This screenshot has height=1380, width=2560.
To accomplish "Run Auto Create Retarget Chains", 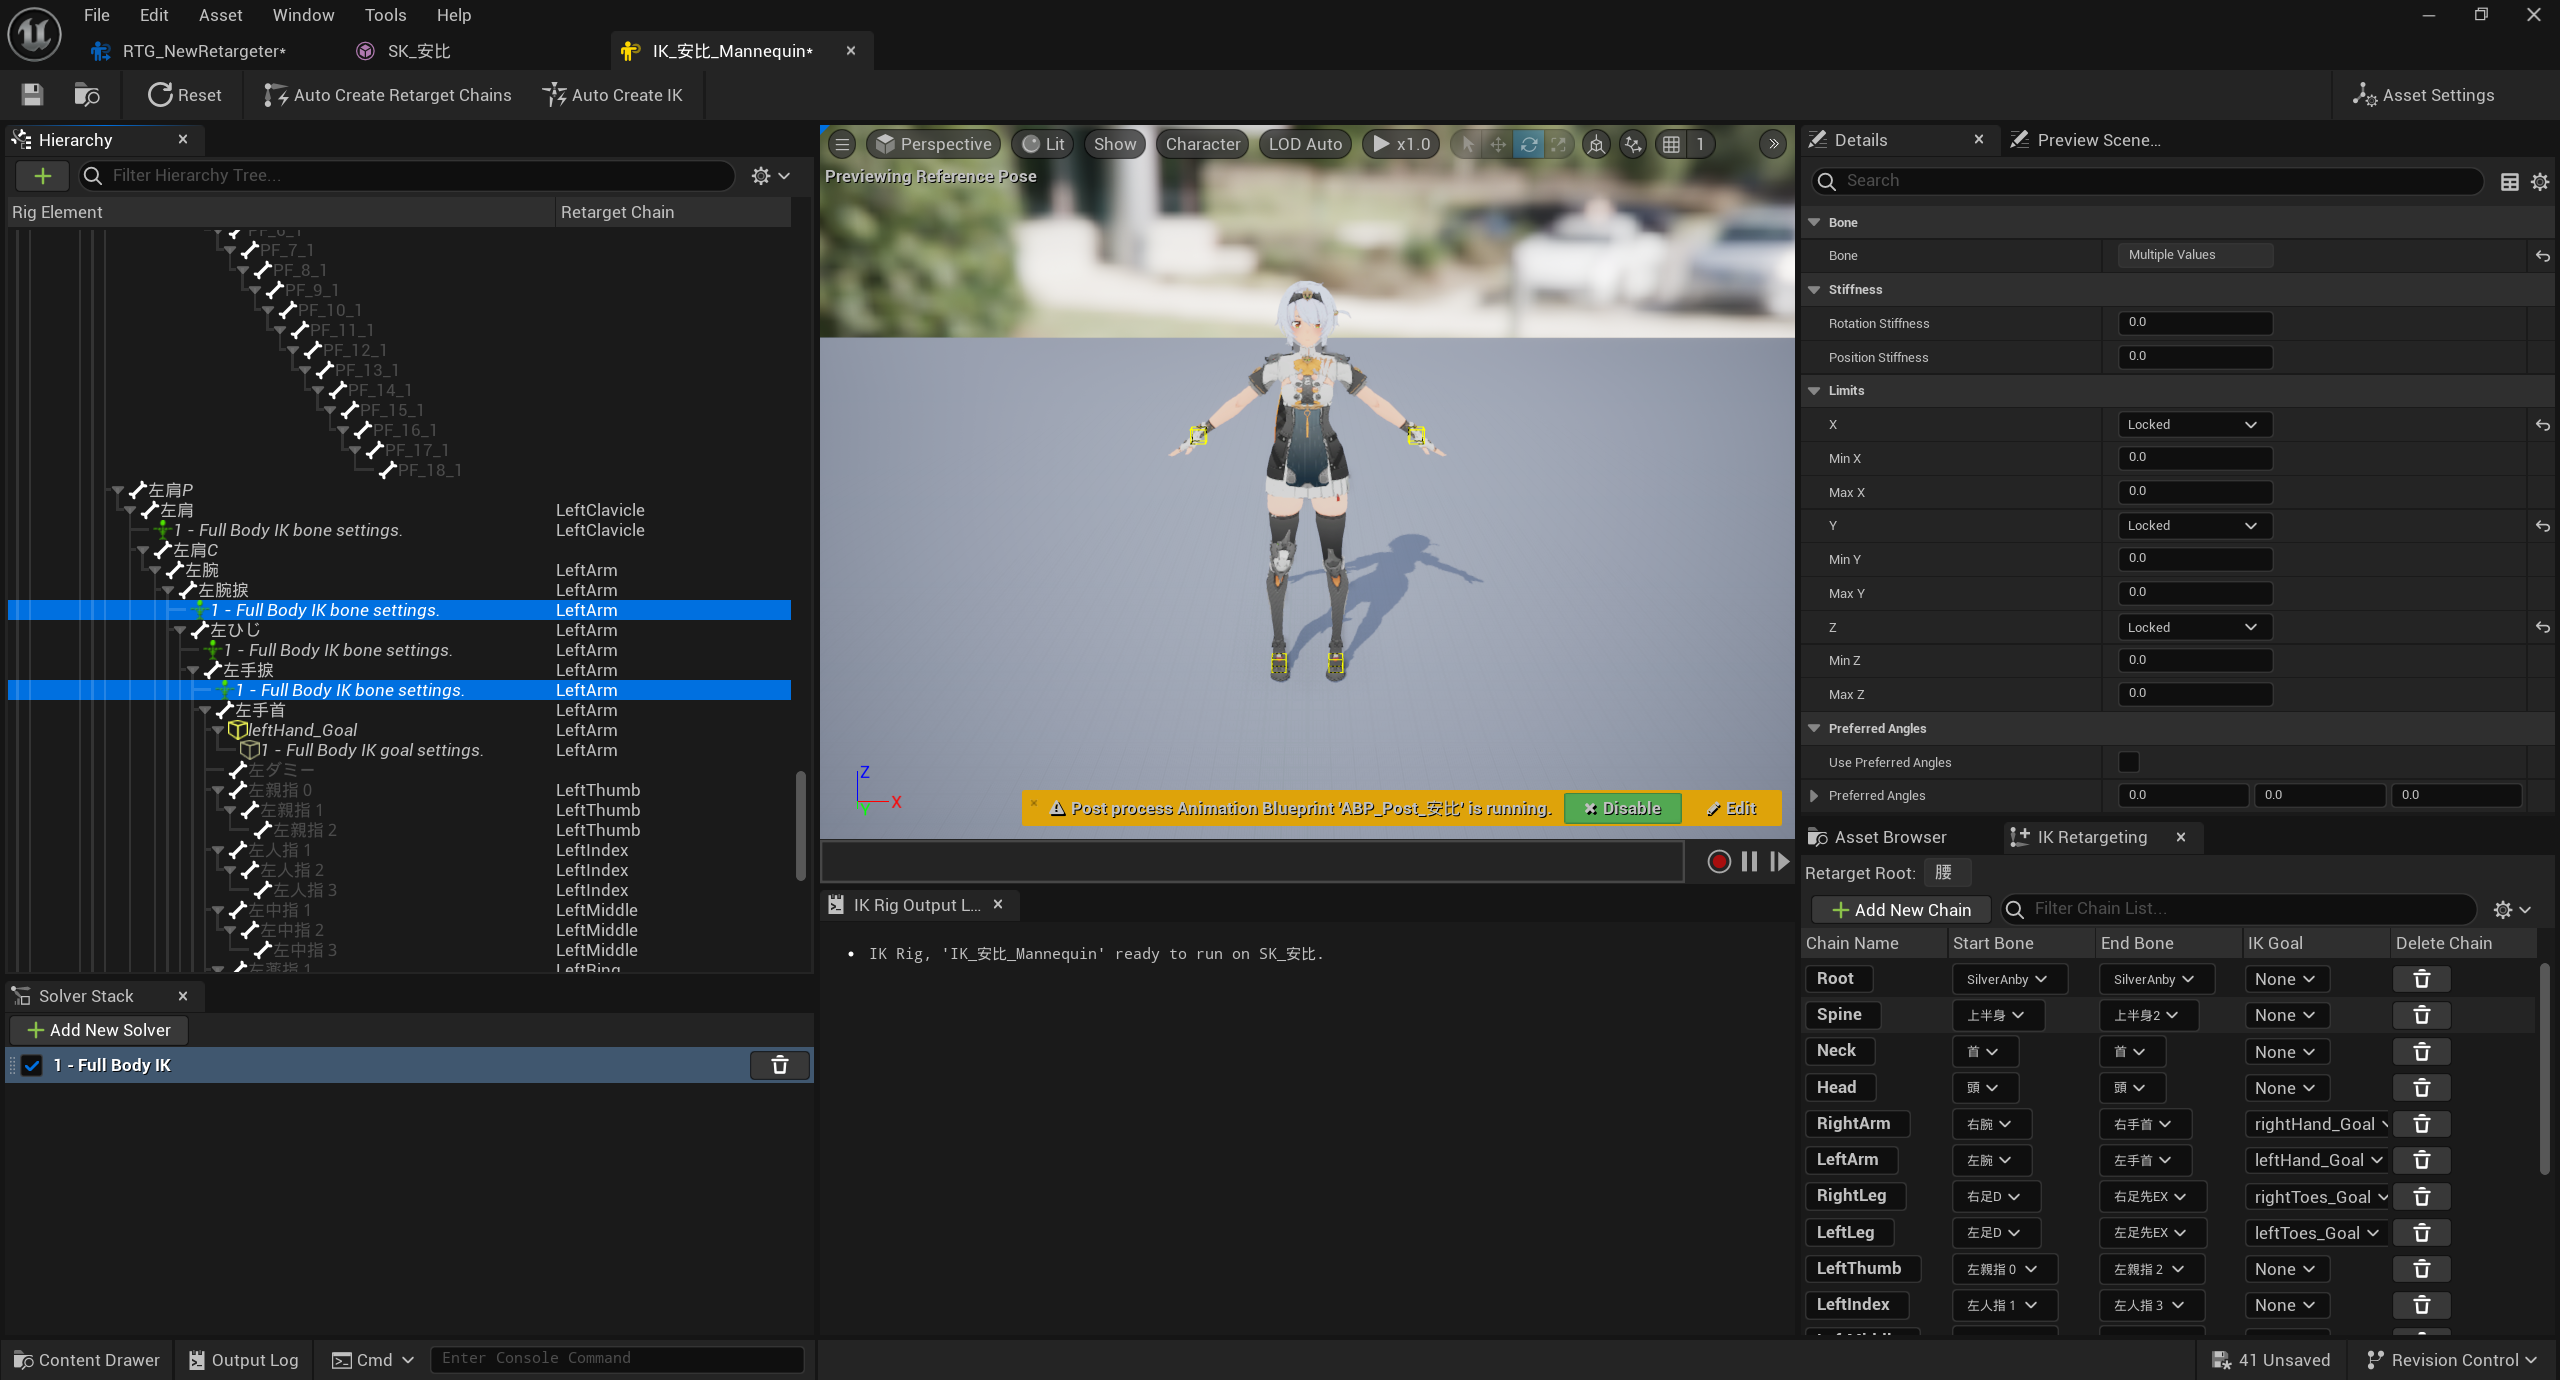I will click(x=386, y=95).
